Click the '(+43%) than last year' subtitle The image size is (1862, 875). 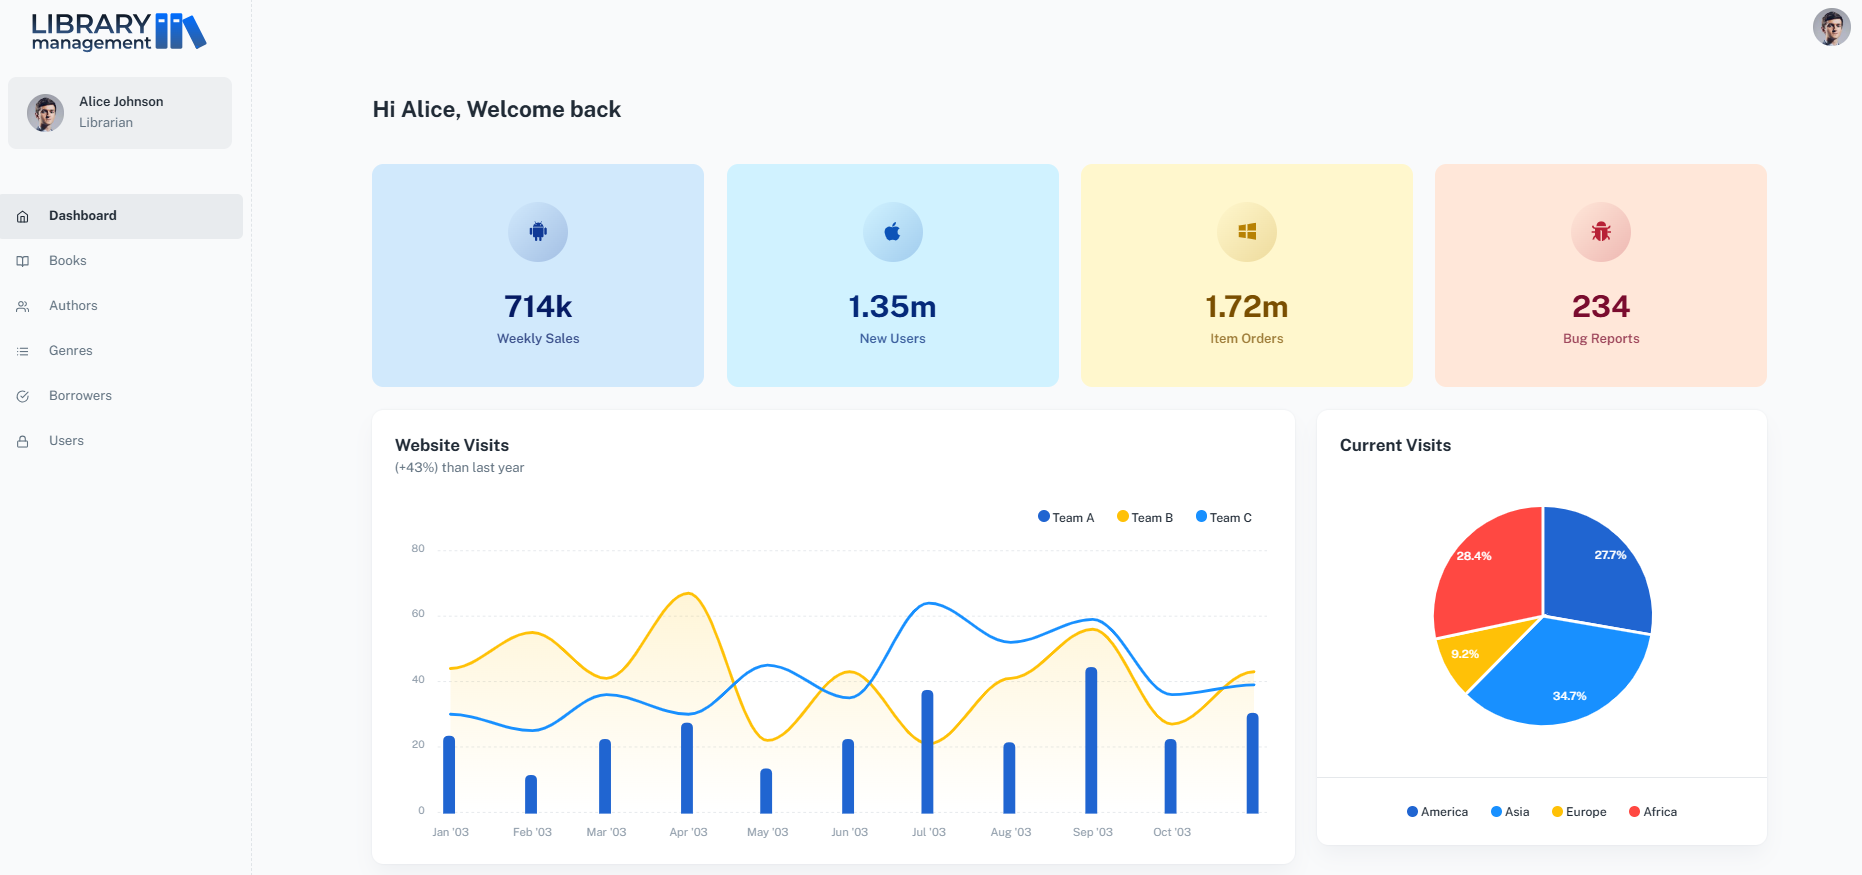pyautogui.click(x=459, y=467)
